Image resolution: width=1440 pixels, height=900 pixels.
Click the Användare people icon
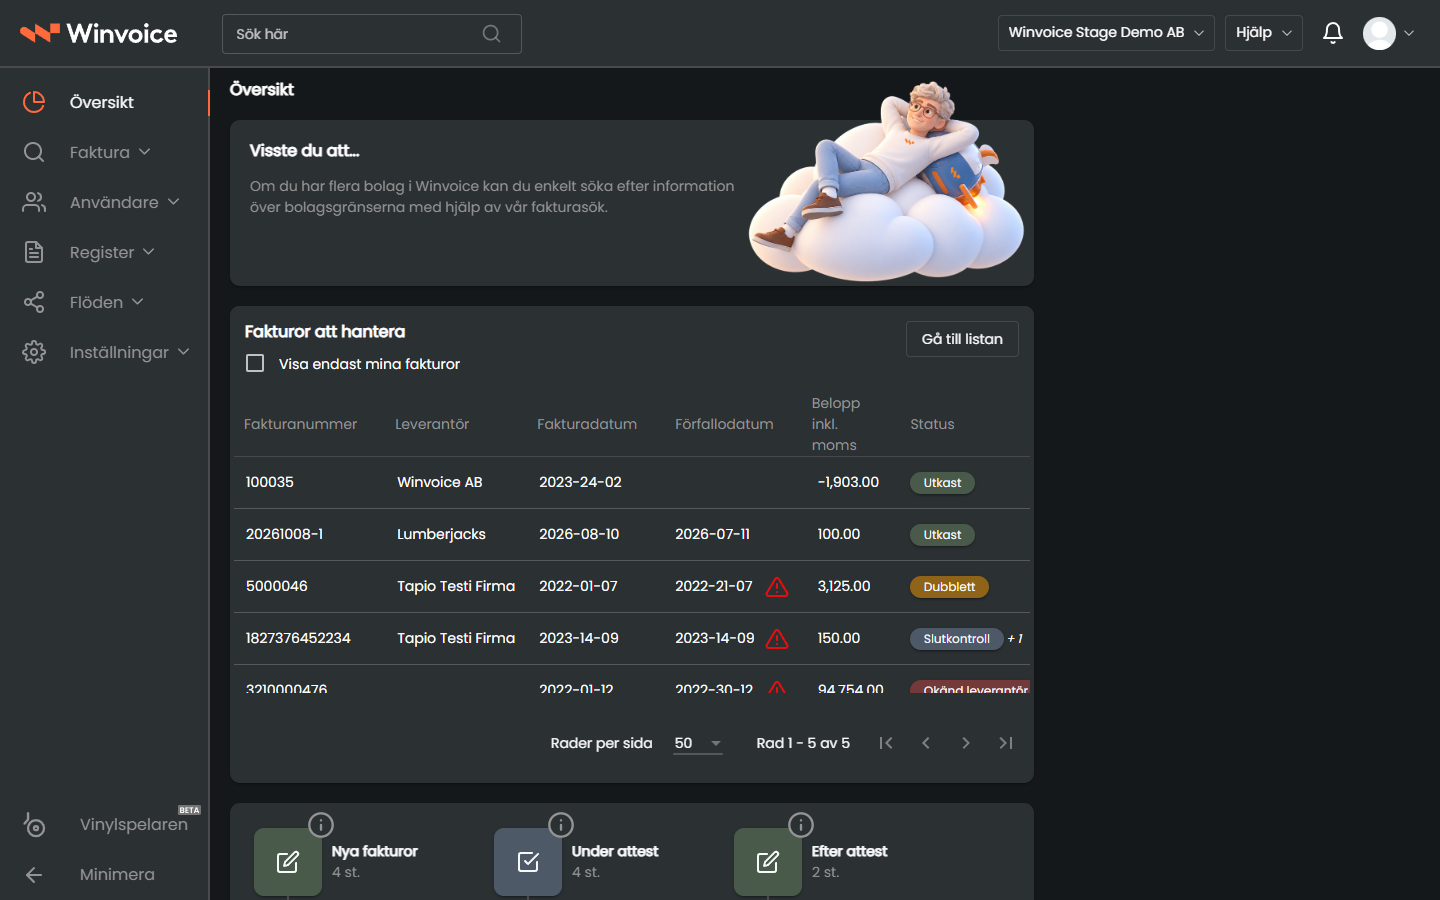pyautogui.click(x=34, y=202)
